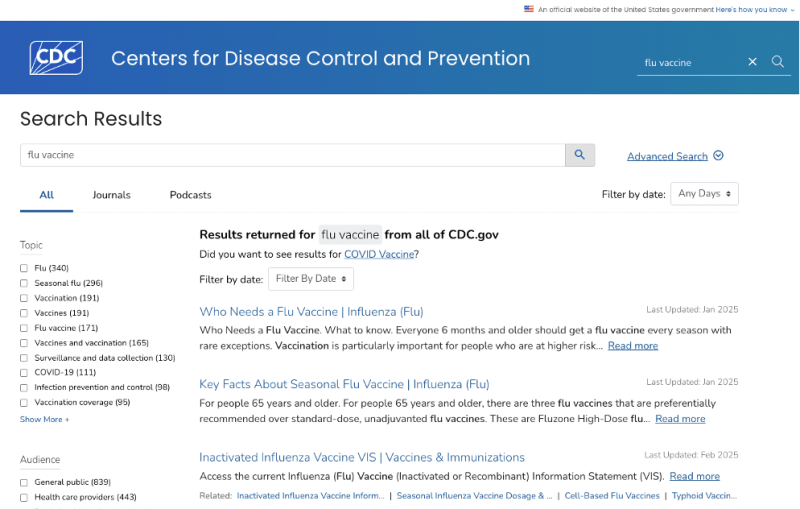
Task: Check the Vaccination (191) checkbox
Action: coord(24,298)
